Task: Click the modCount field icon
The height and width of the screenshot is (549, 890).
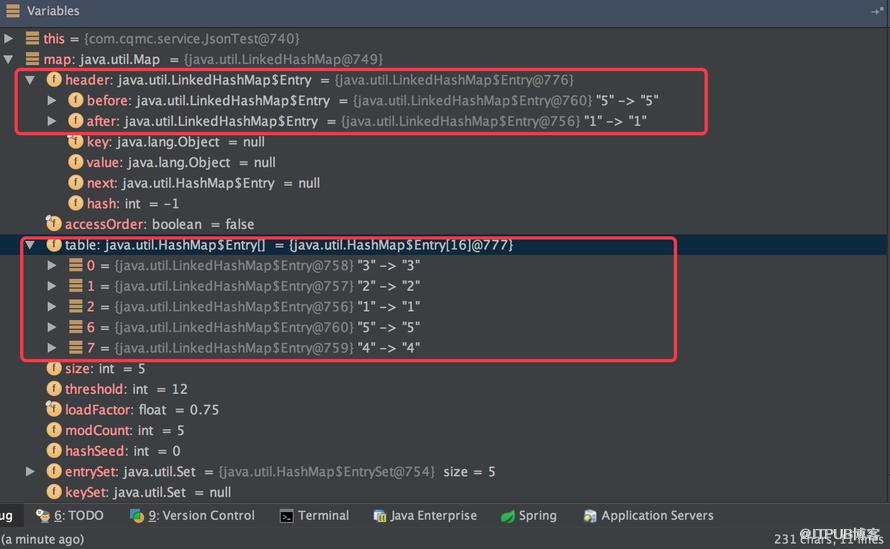Action: 54,430
